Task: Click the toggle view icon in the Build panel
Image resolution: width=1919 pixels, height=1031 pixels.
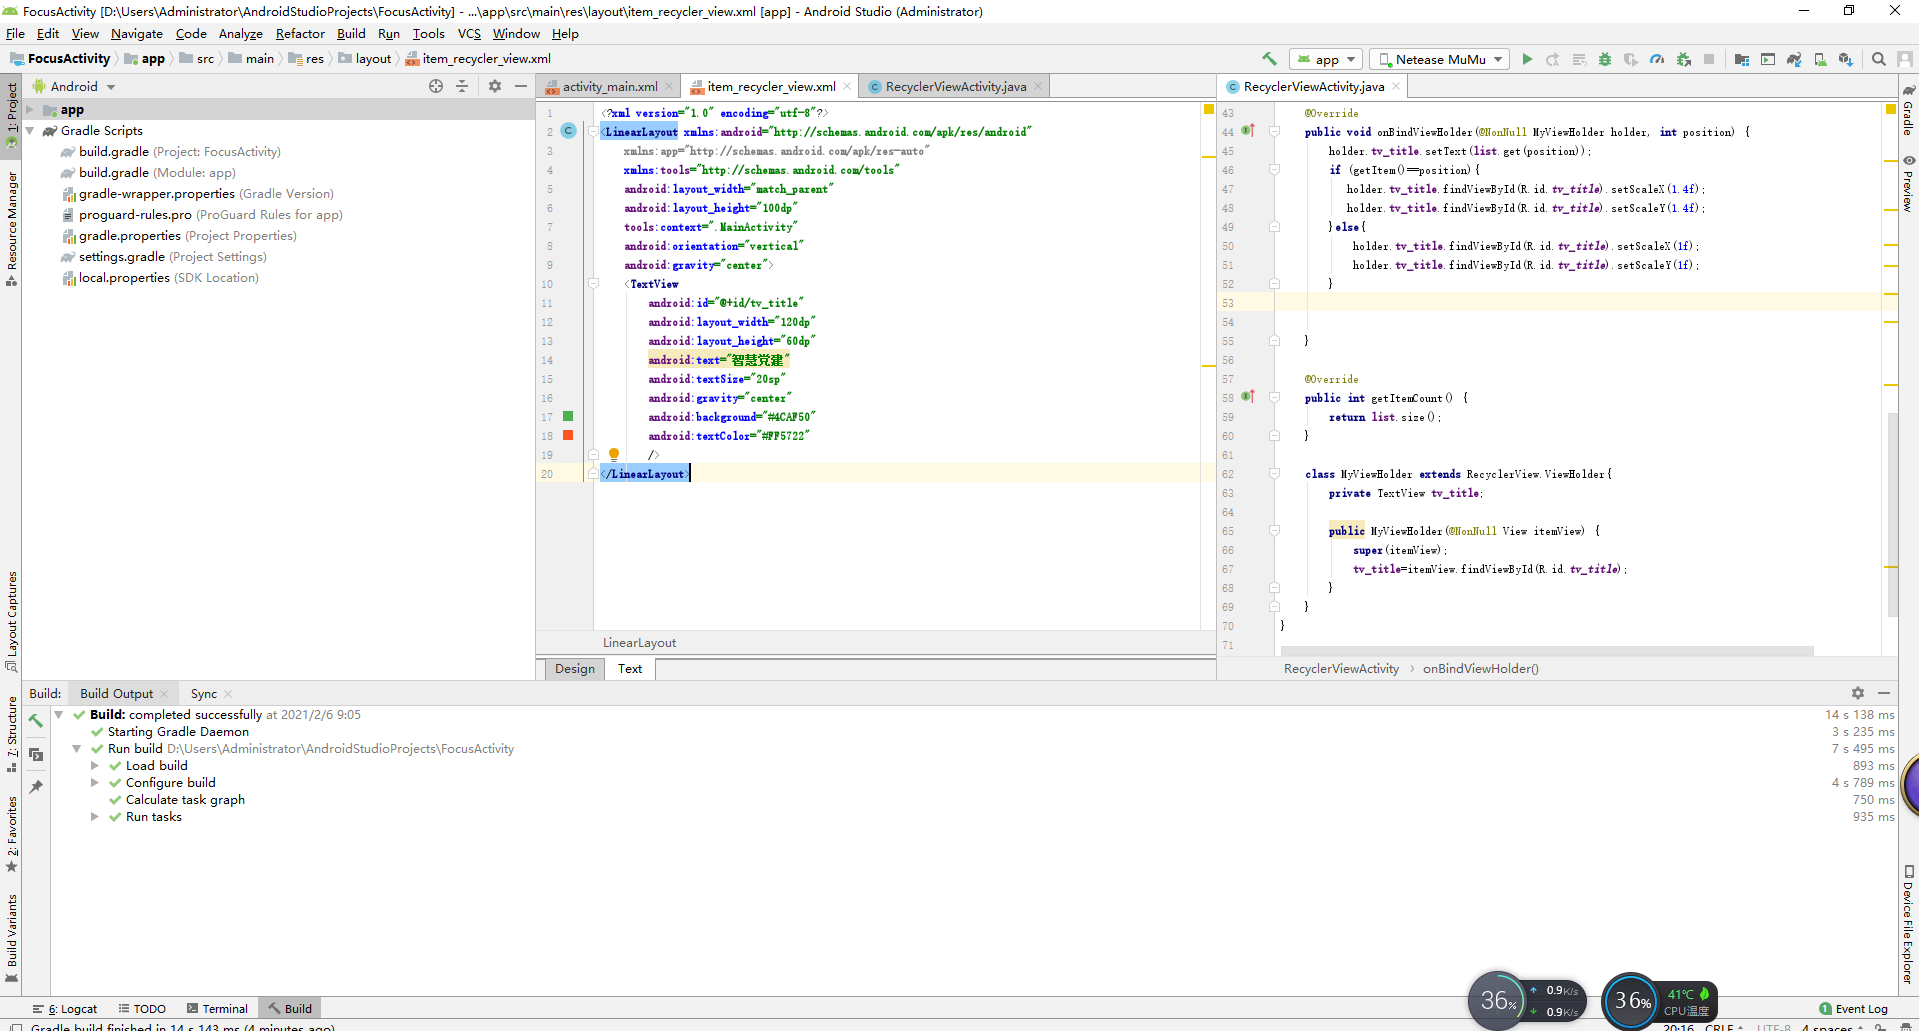Action: (x=36, y=754)
